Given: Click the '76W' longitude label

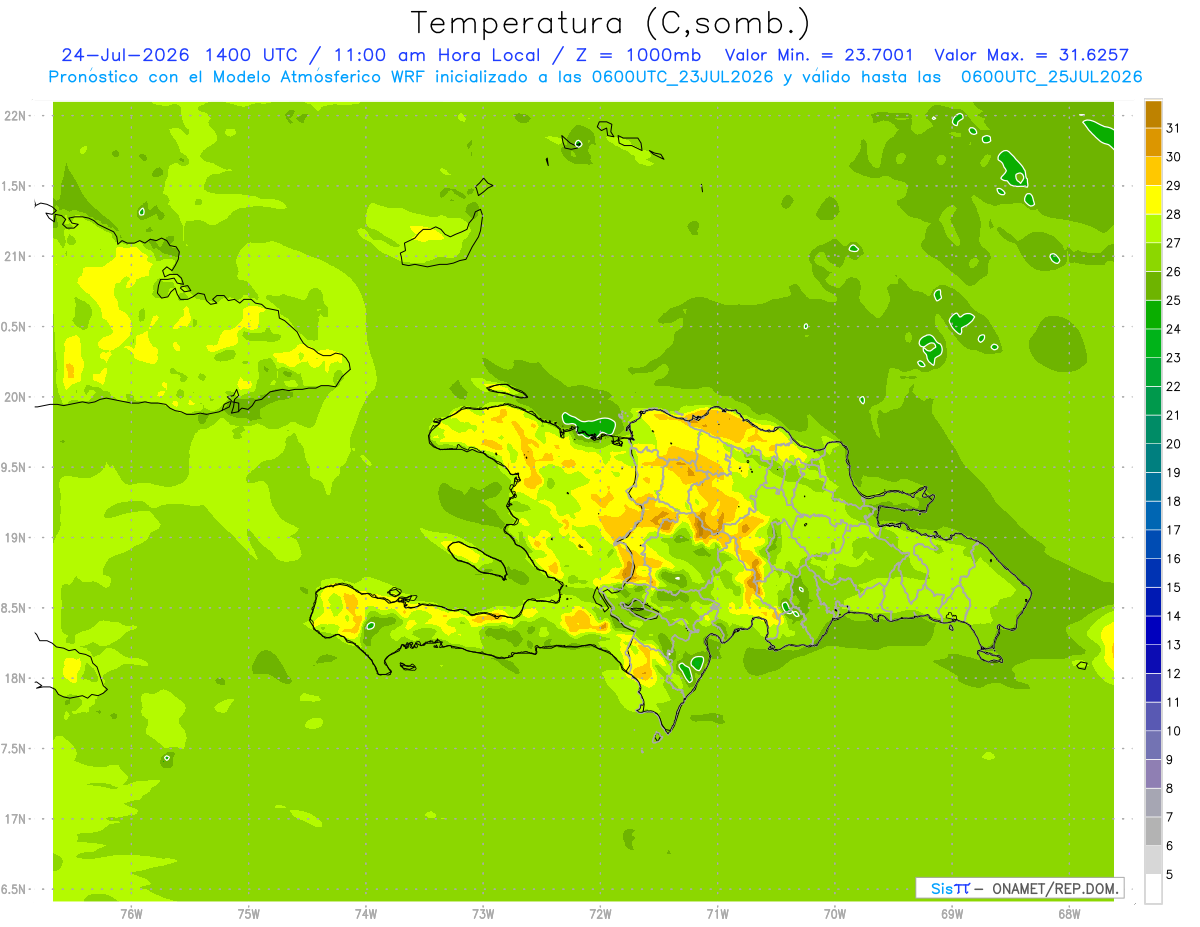Looking at the screenshot, I should 132,914.
